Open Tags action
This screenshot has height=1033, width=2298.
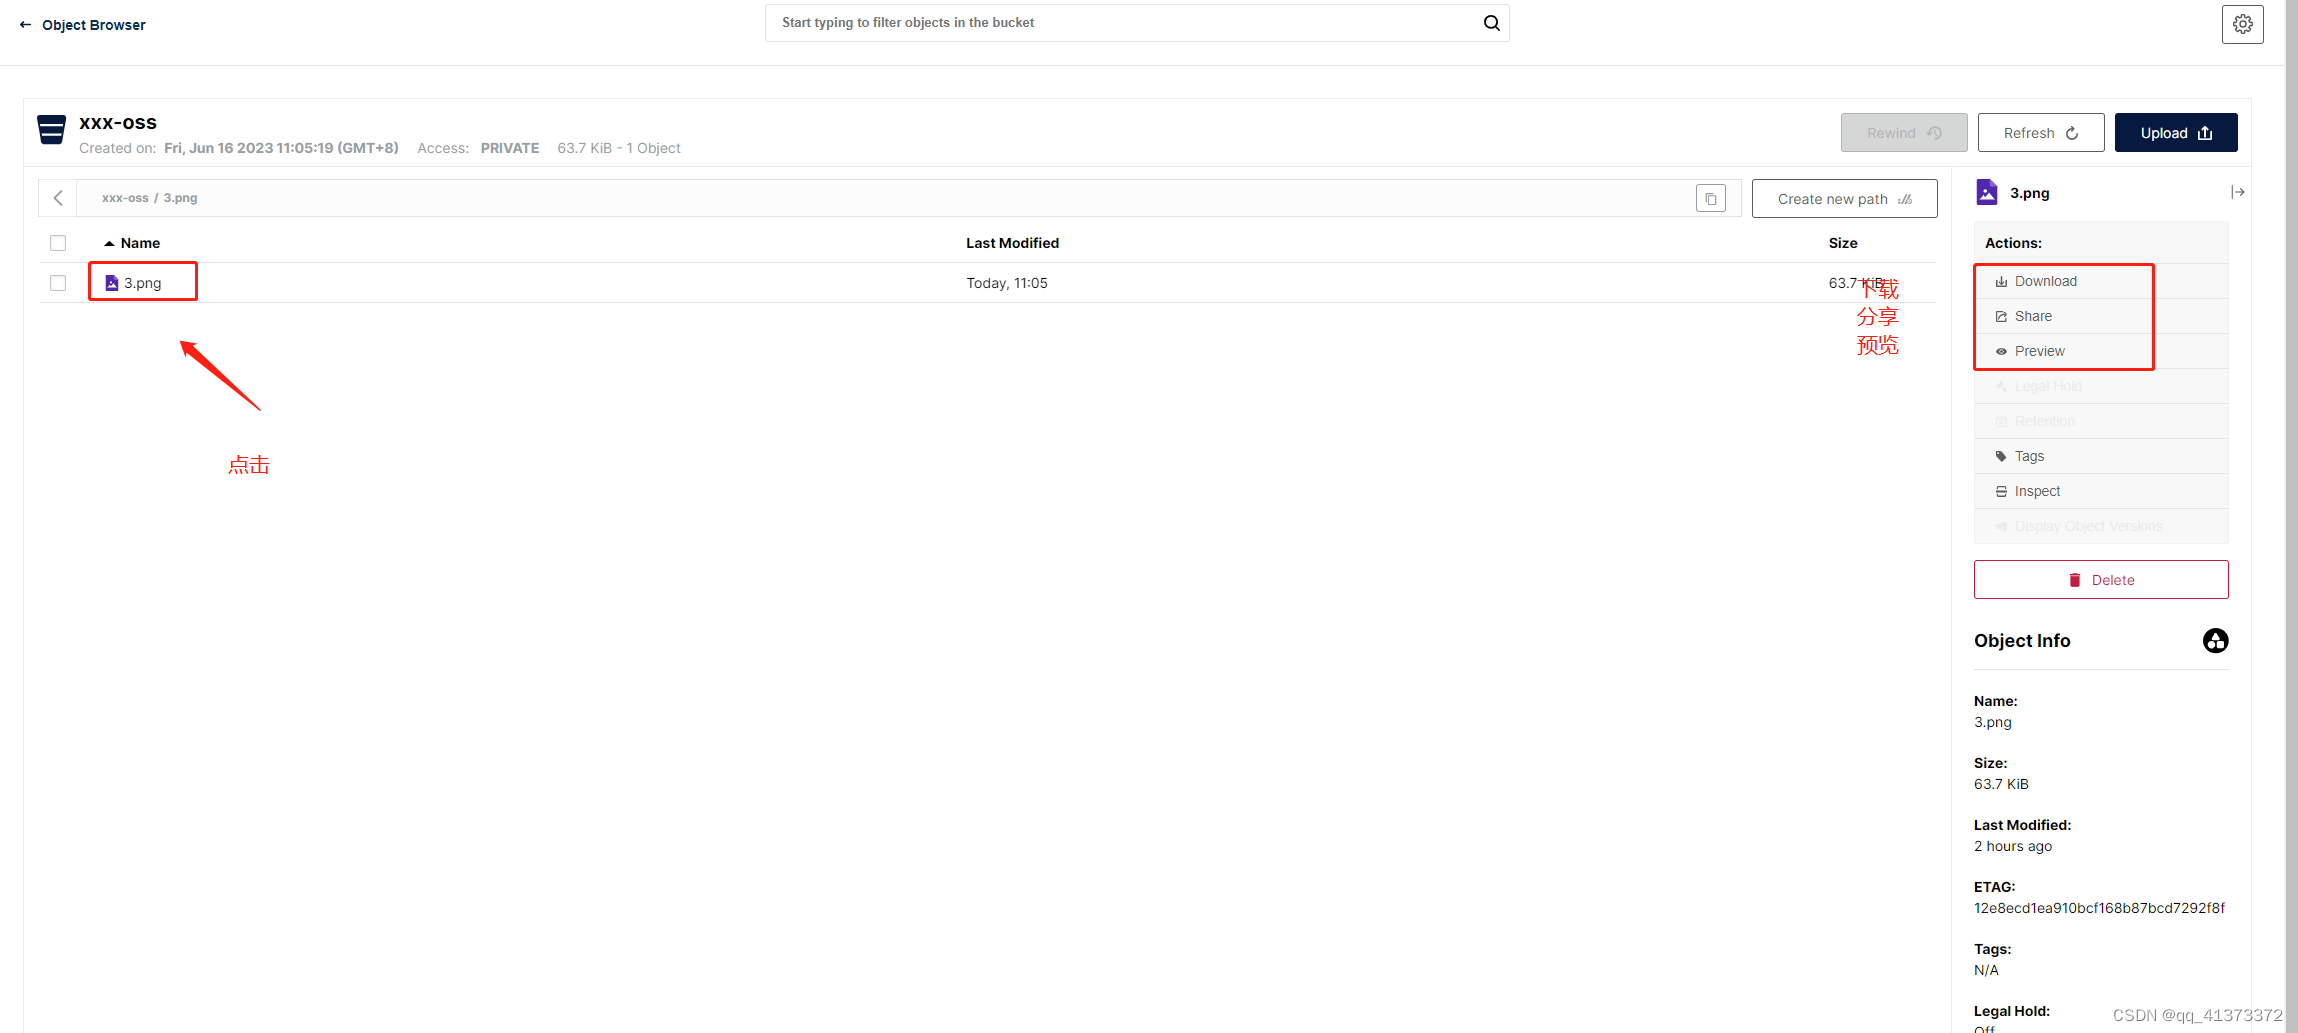pyautogui.click(x=2101, y=456)
